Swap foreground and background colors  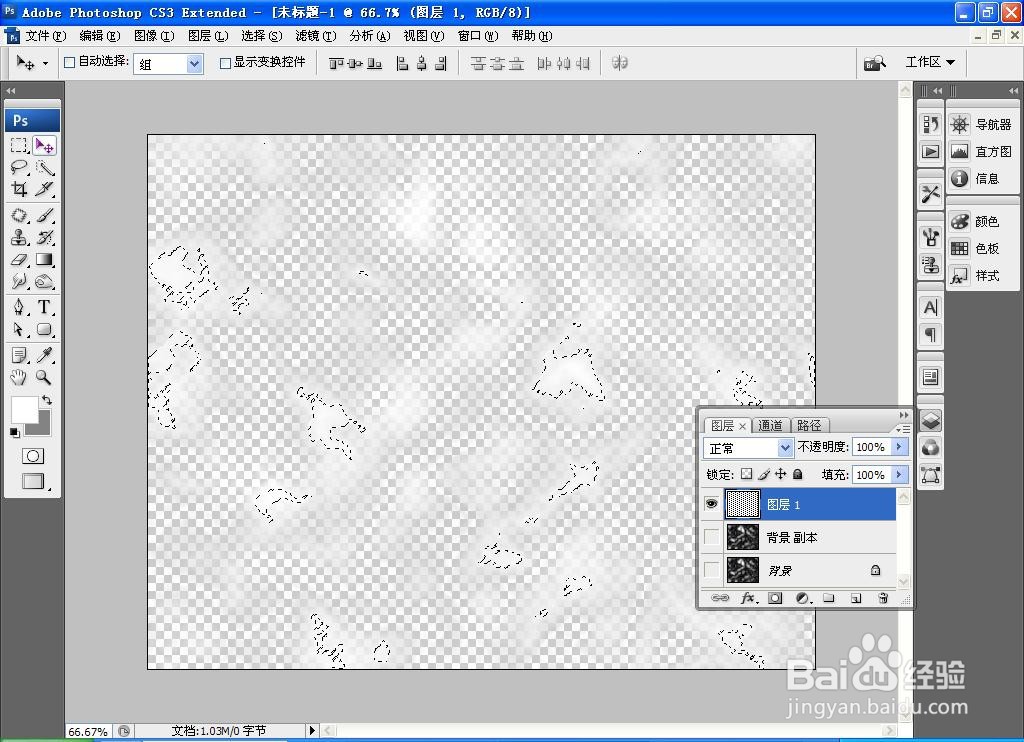tap(47, 400)
